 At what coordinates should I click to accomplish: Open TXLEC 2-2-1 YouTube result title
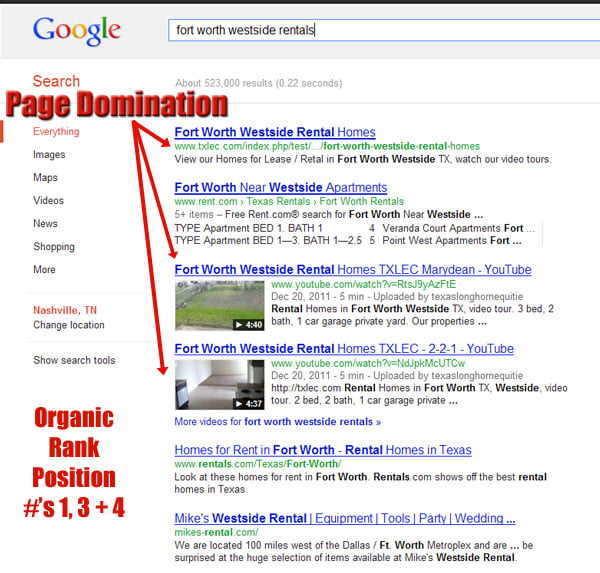pyautogui.click(x=344, y=349)
